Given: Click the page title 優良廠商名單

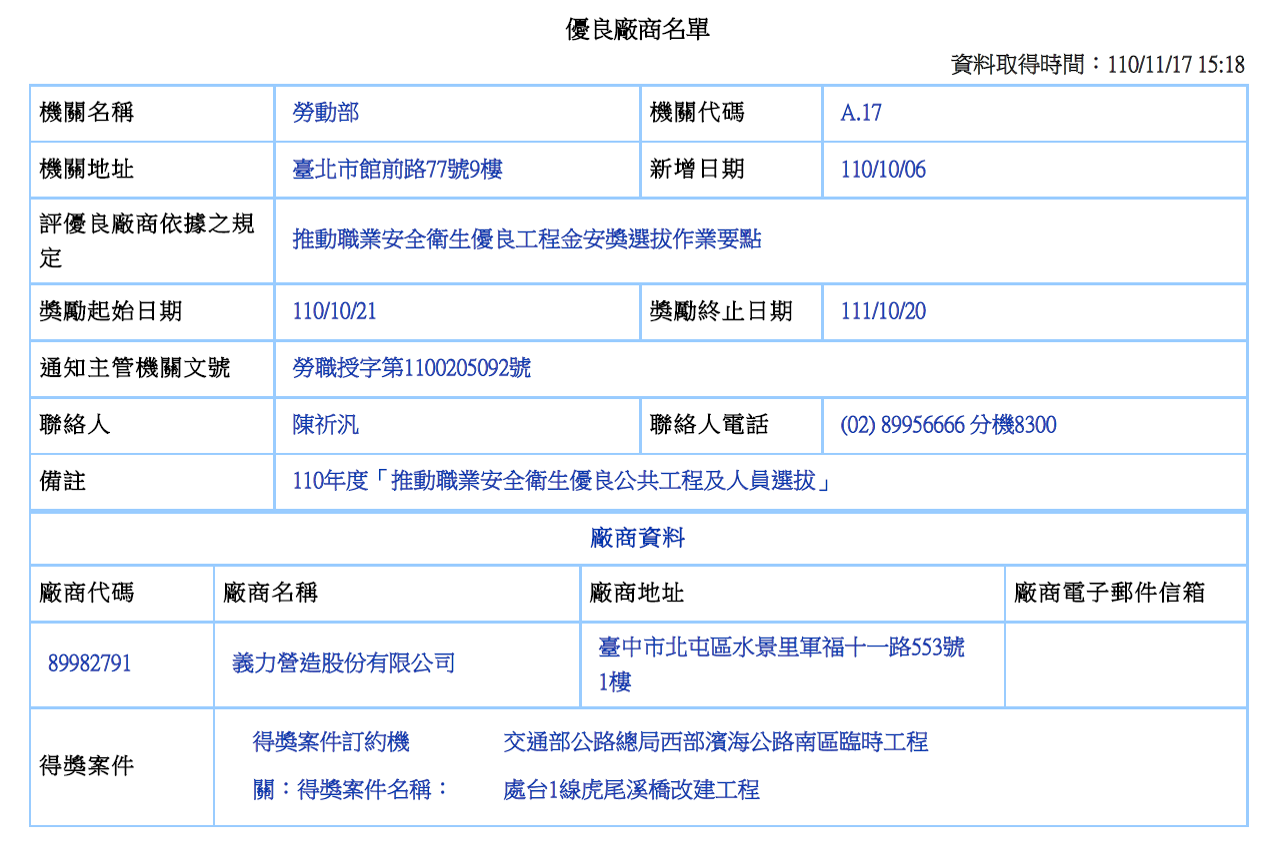Looking at the screenshot, I should pos(638,30).
